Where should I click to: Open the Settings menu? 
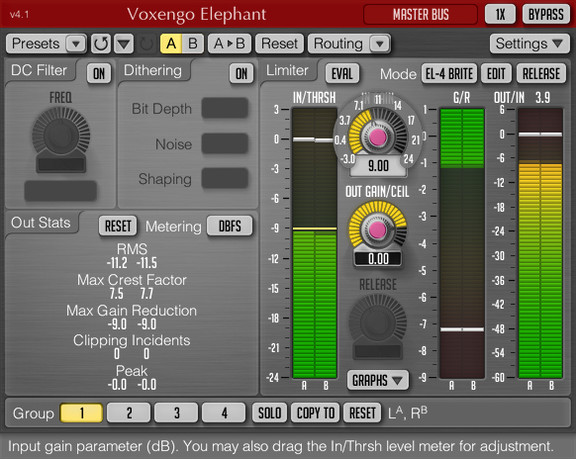click(x=529, y=44)
